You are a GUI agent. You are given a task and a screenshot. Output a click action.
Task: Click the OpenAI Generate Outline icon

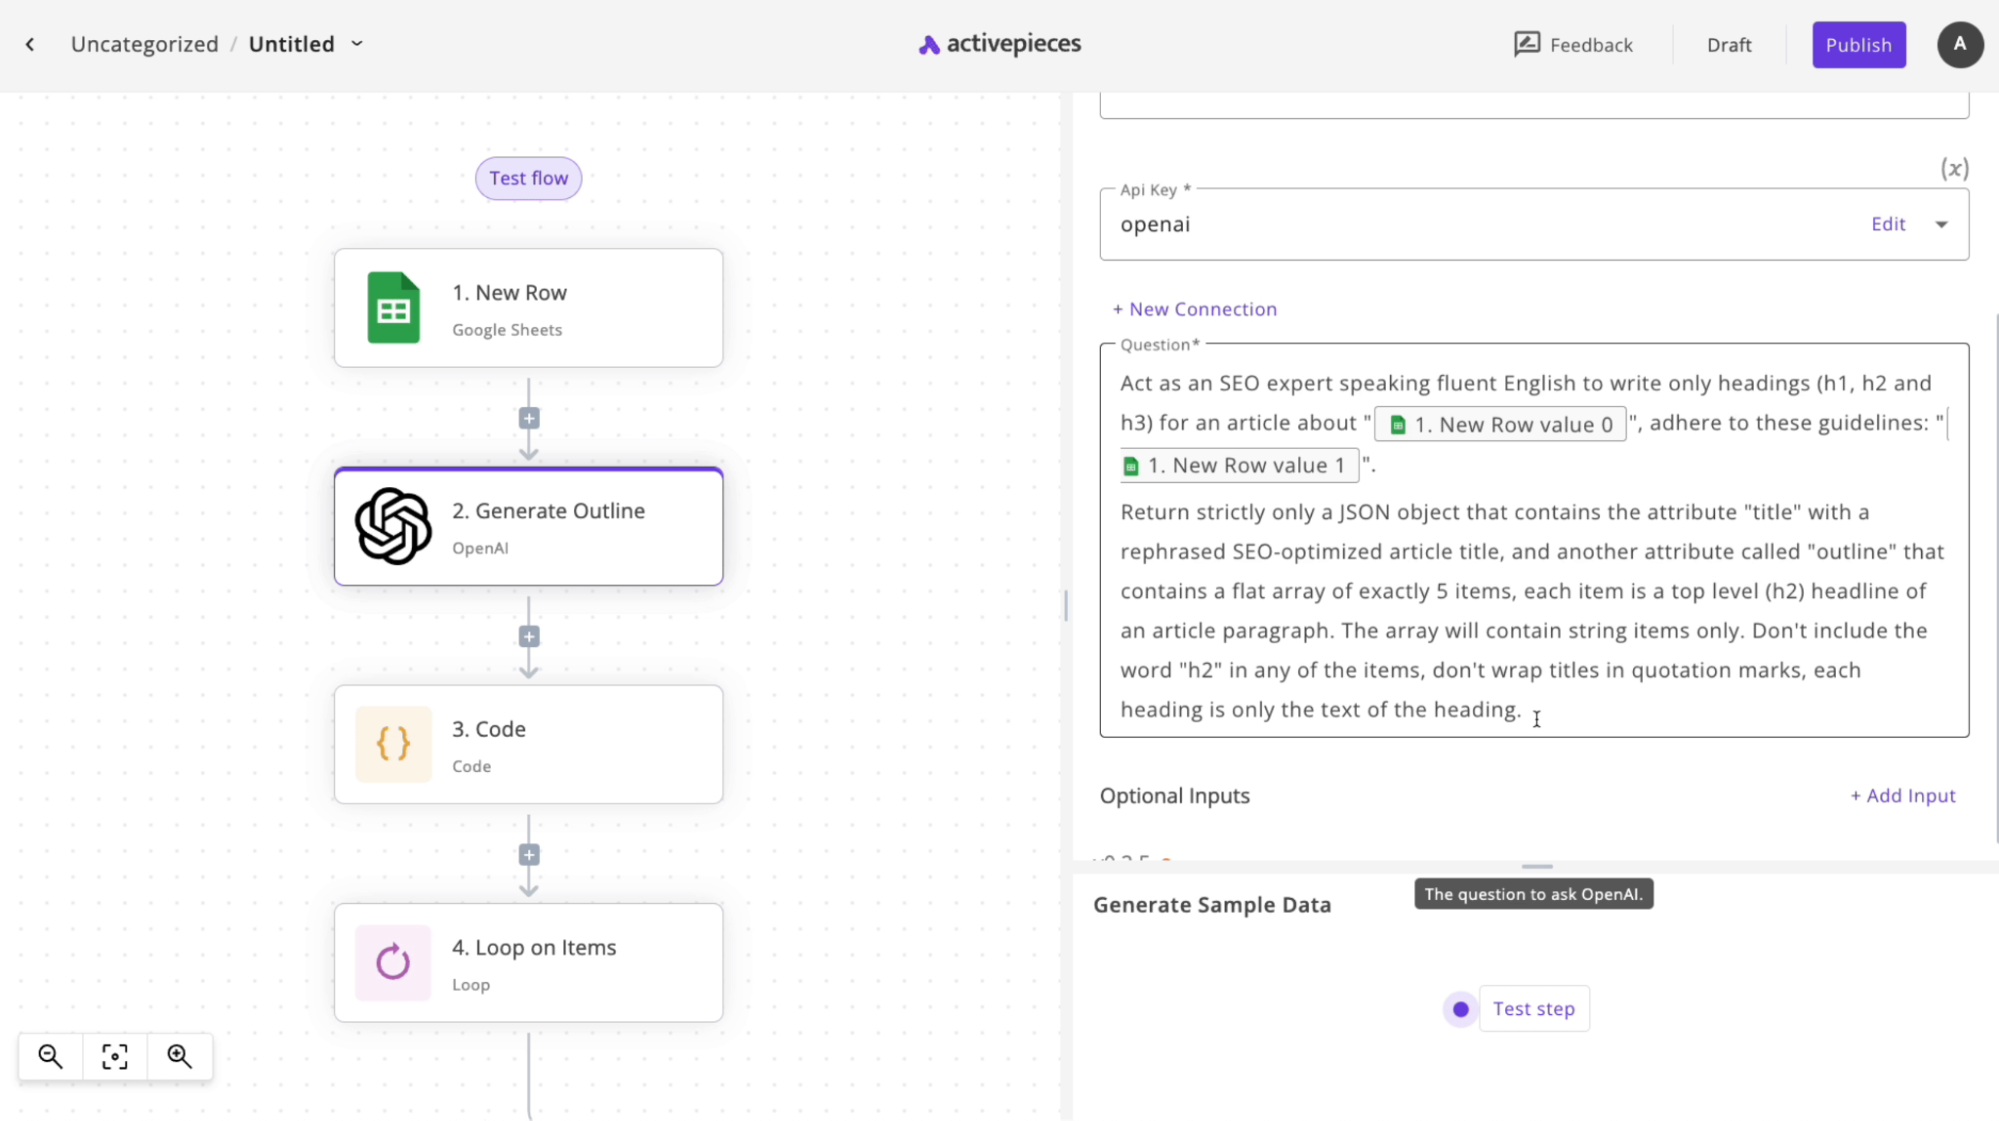[393, 526]
